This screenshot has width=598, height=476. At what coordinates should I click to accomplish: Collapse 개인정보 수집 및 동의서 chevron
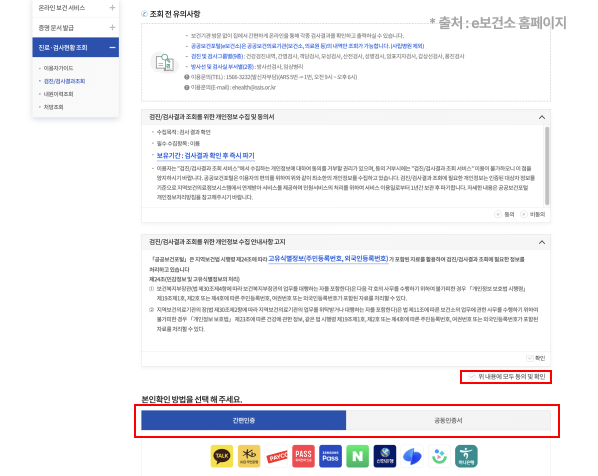click(542, 117)
